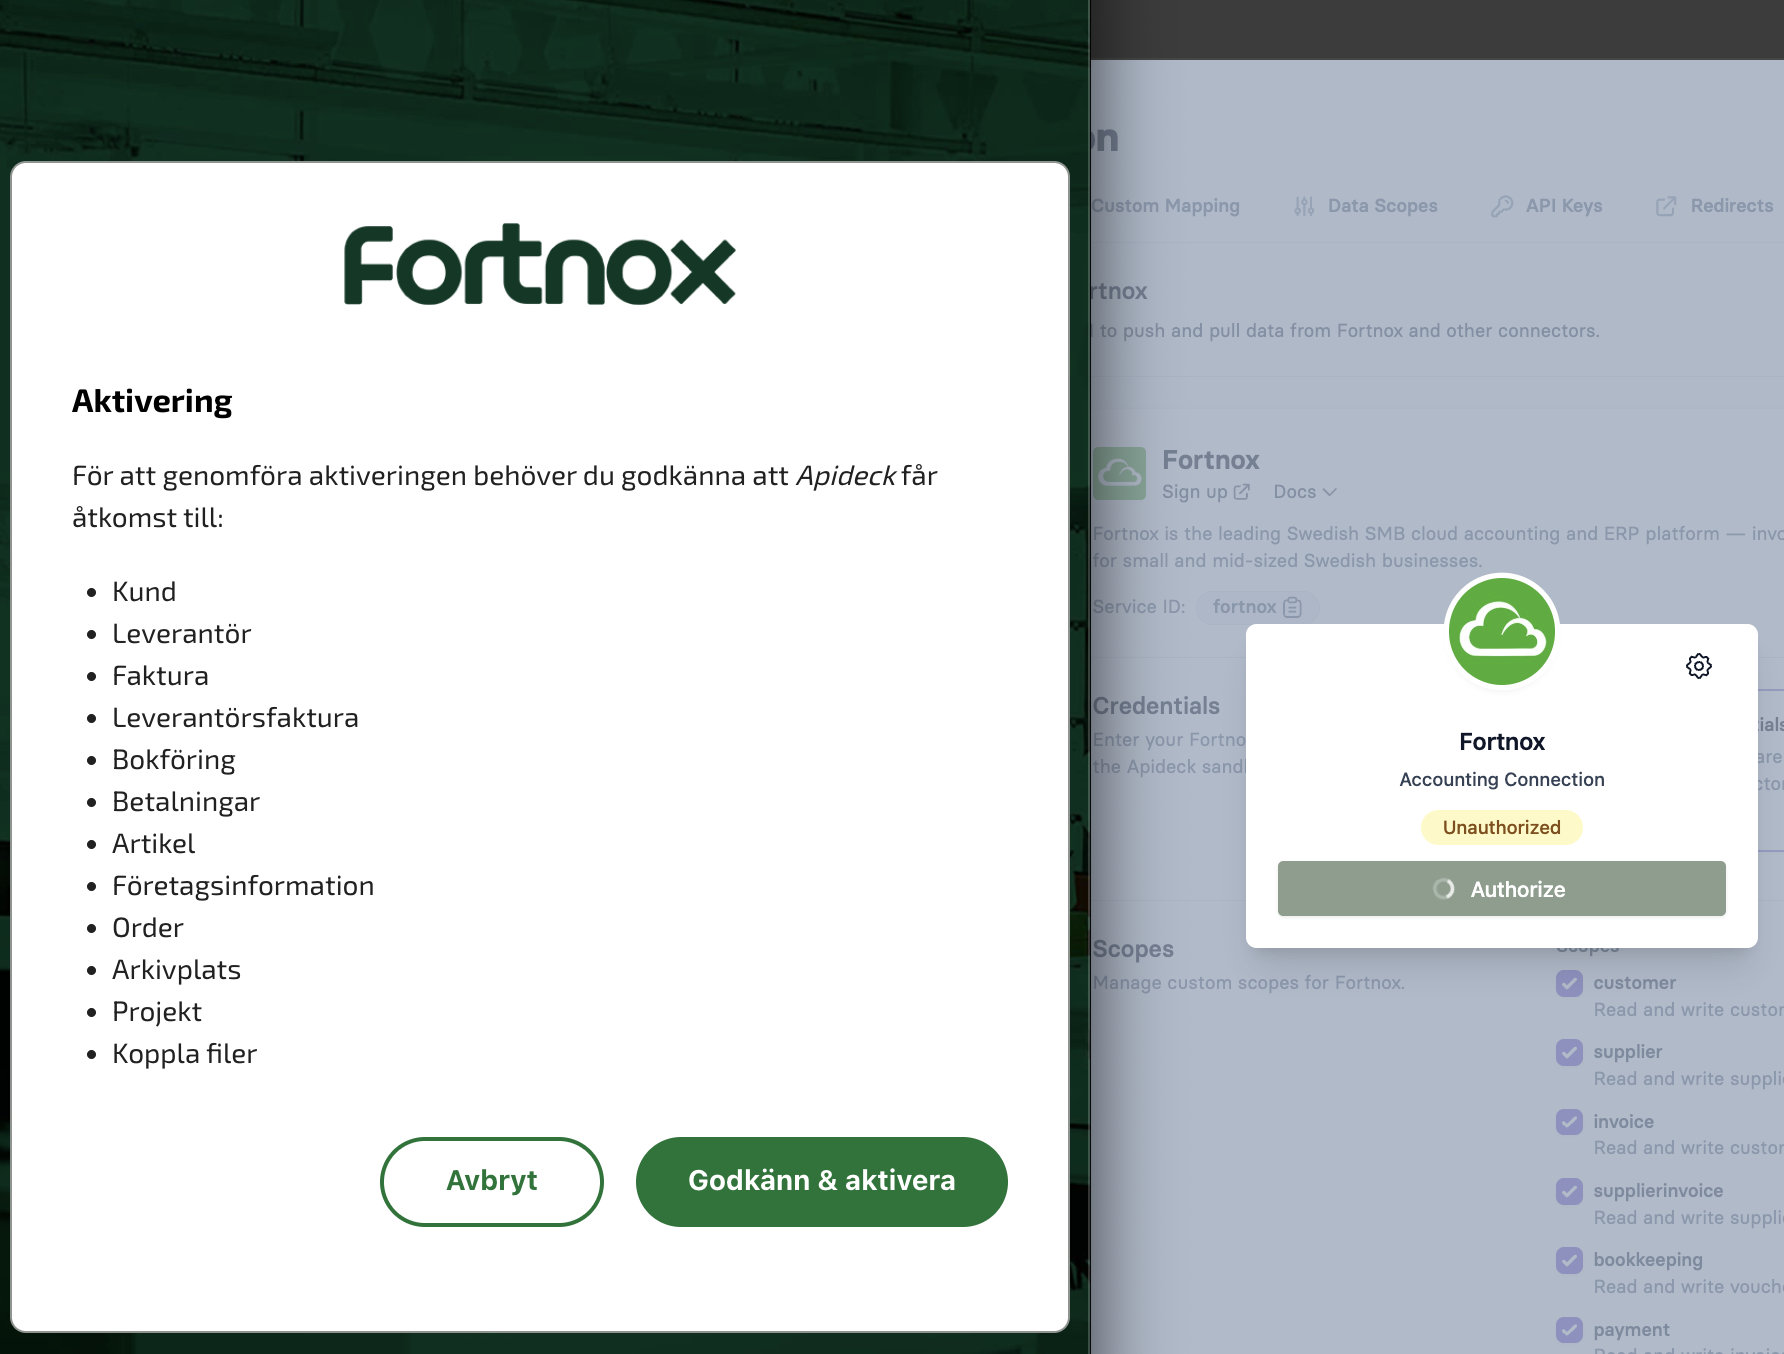Toggle the invoice scope checkbox

[1570, 1122]
